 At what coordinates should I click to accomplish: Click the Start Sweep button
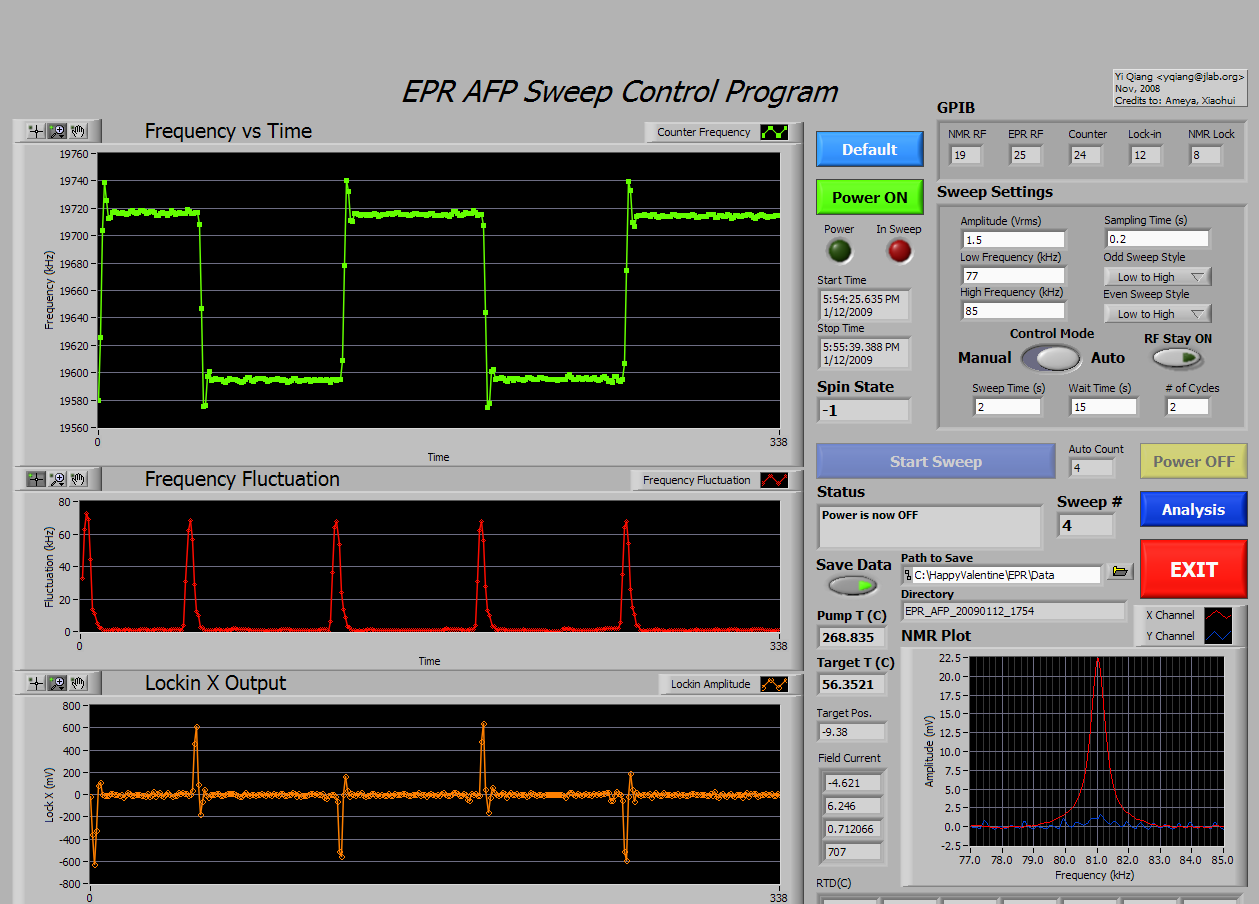tap(936, 461)
